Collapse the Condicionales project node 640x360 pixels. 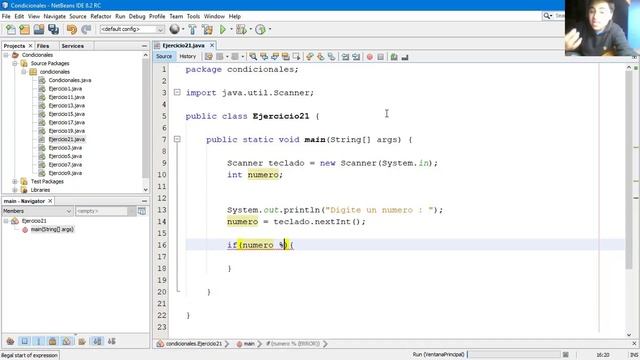[6, 55]
